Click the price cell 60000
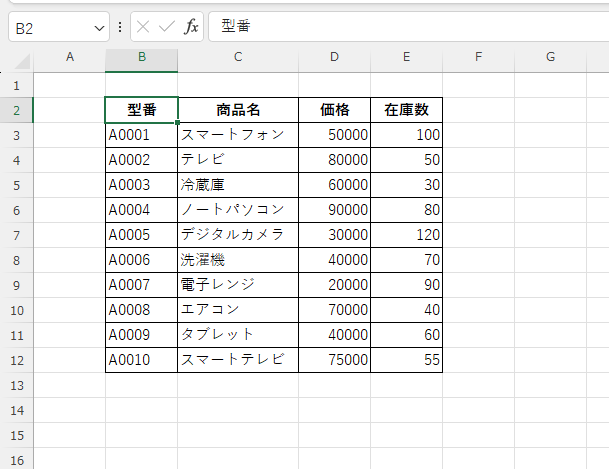609x469 pixels. pos(334,185)
